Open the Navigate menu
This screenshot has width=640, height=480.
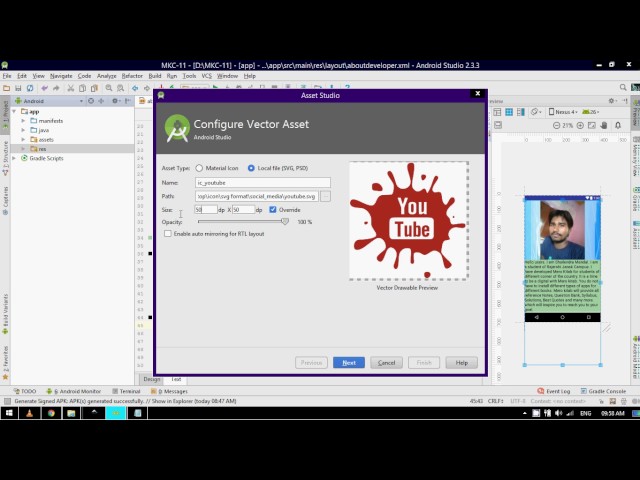point(61,76)
